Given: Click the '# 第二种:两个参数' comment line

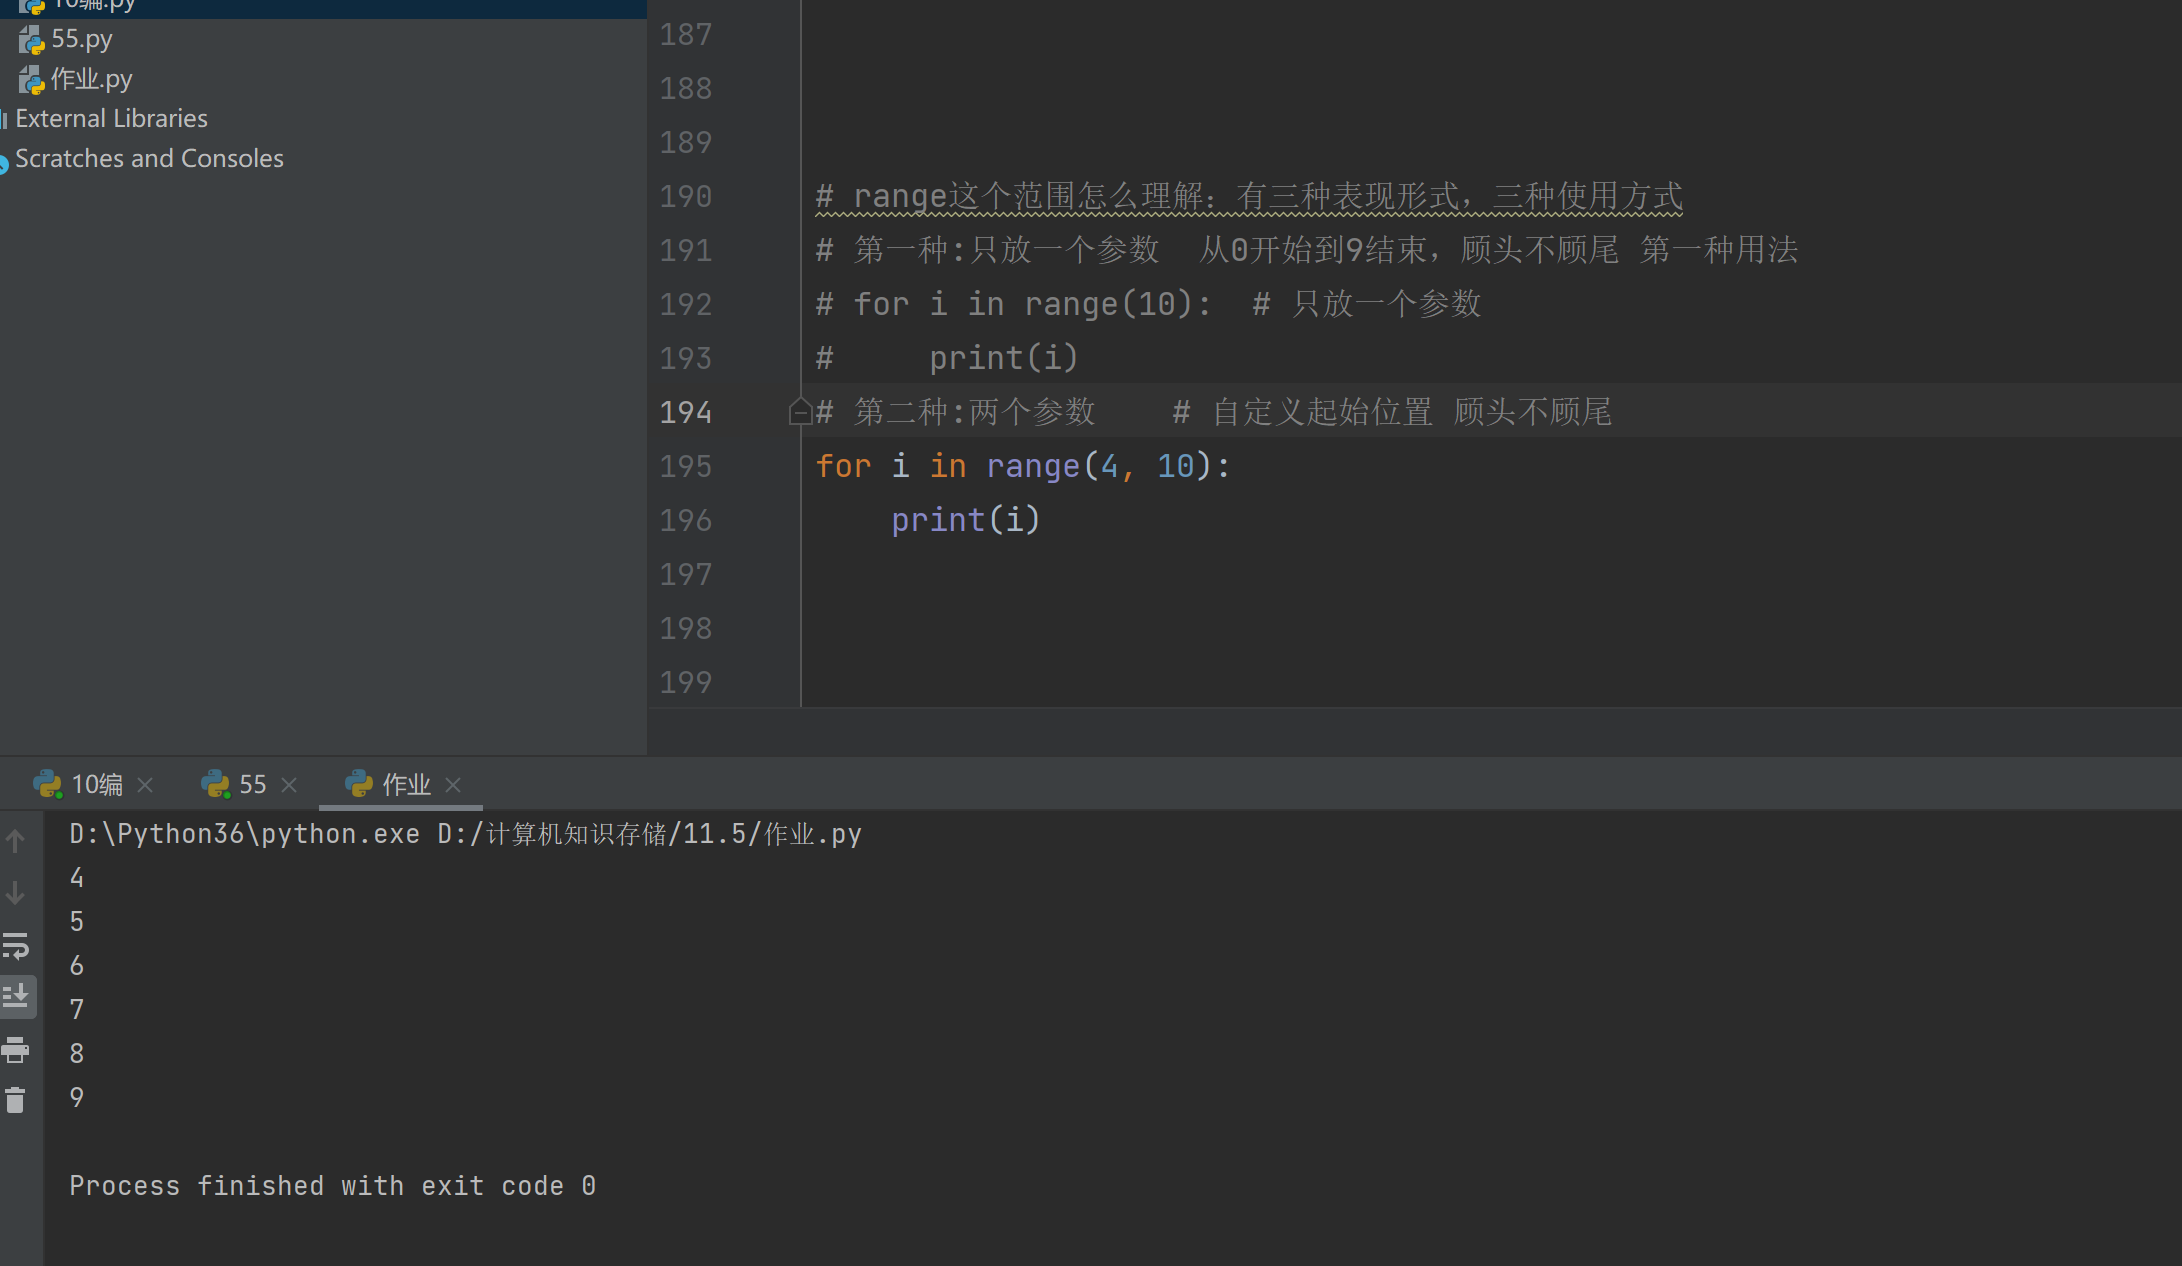Looking at the screenshot, I should pyautogui.click(x=1213, y=412).
